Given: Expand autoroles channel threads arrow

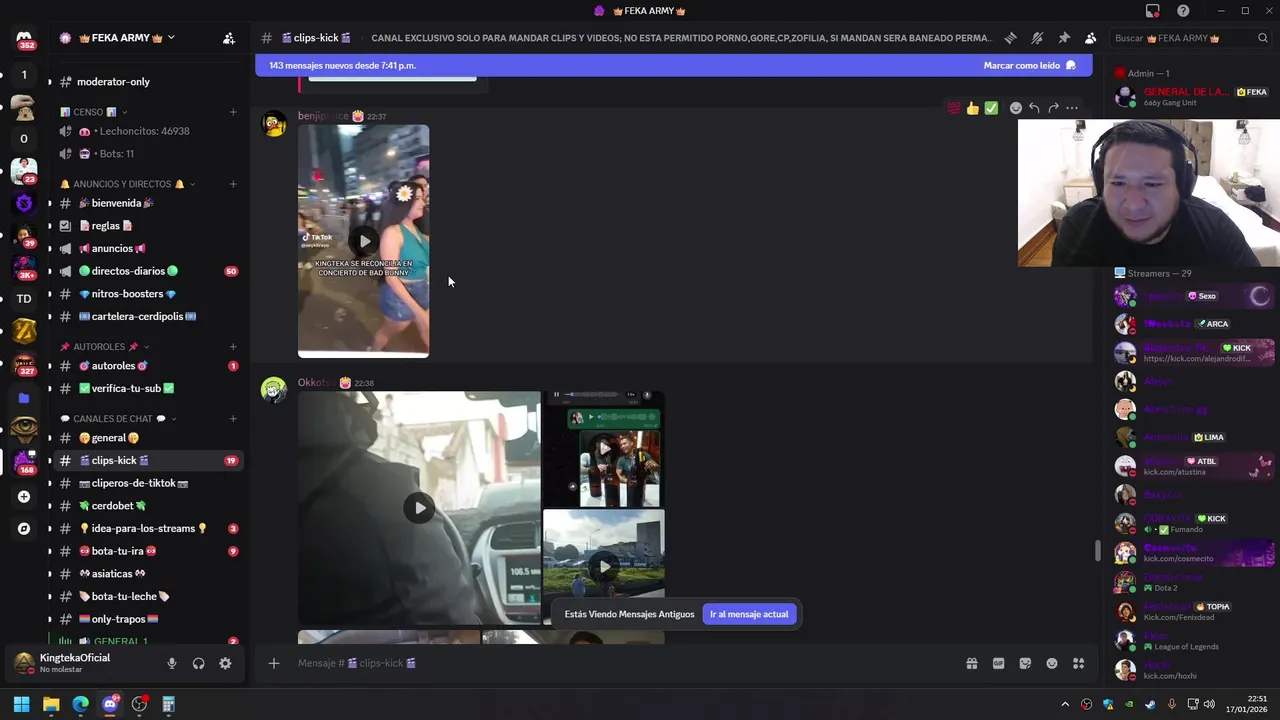Looking at the screenshot, I should (50, 366).
